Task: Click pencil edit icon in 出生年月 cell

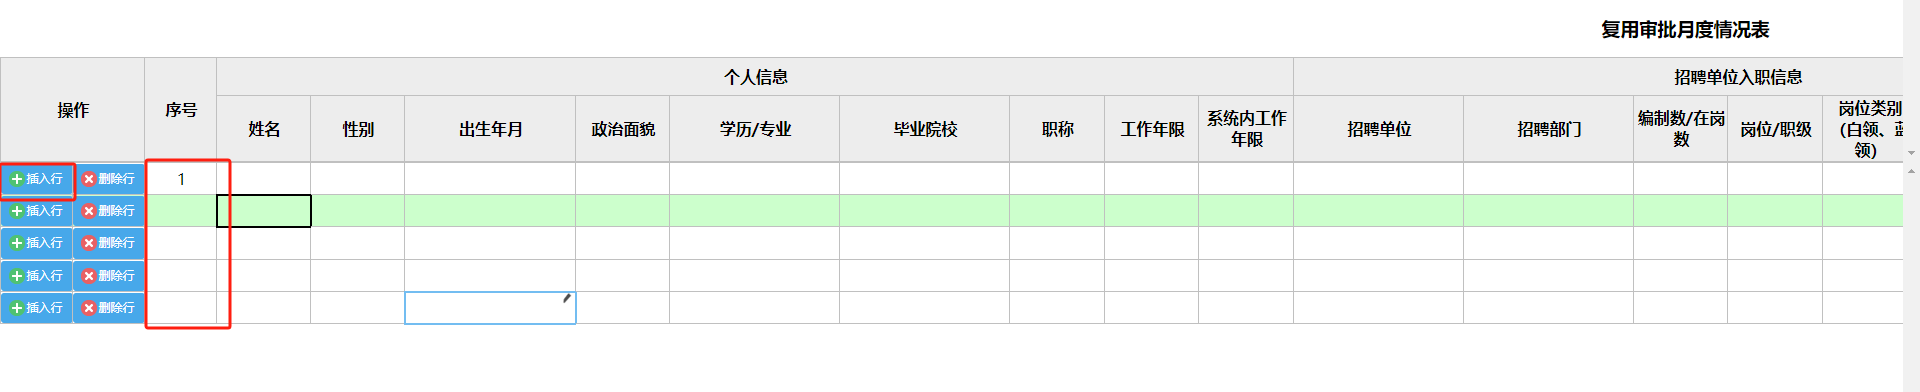Action: pos(567,298)
